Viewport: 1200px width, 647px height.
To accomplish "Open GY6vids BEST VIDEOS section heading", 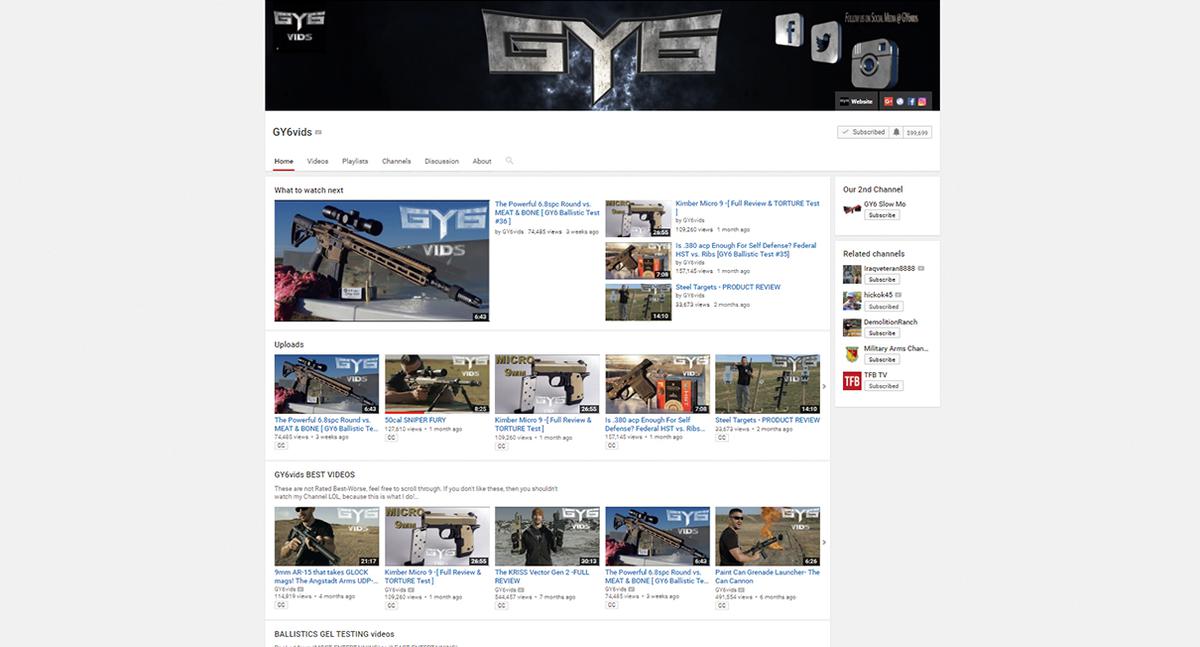I will [315, 475].
